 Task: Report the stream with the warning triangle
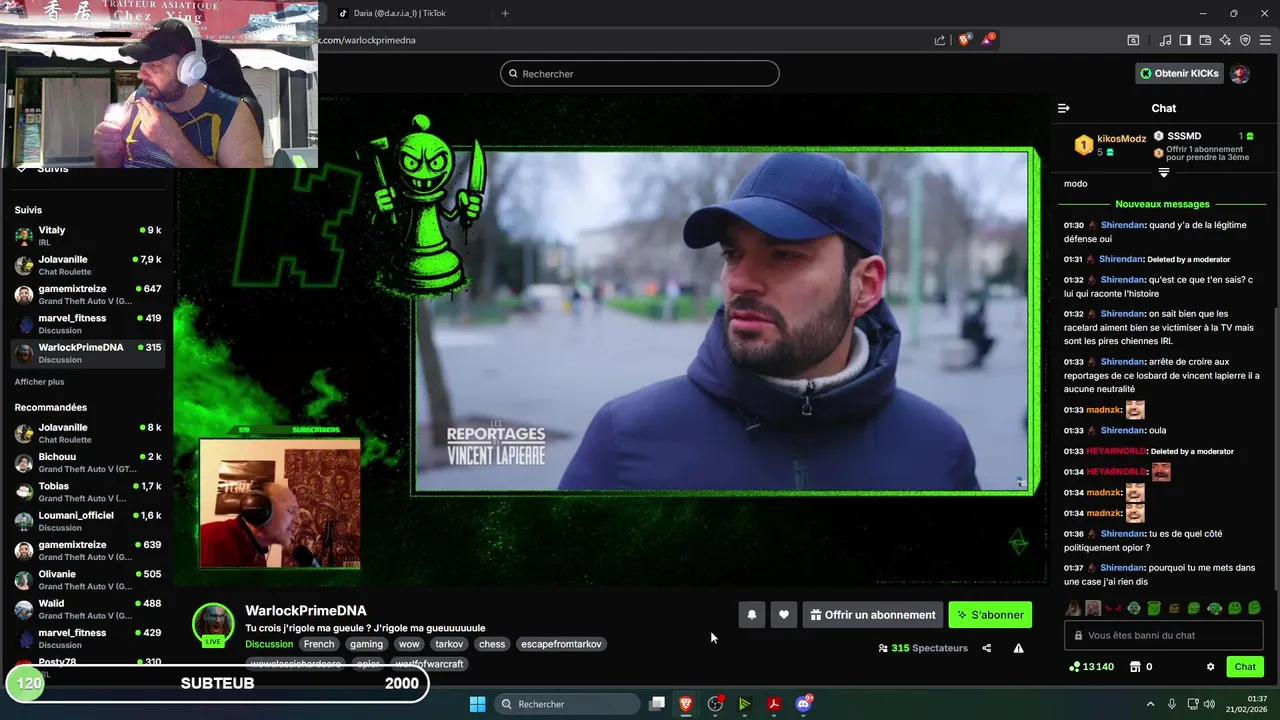pos(1018,648)
